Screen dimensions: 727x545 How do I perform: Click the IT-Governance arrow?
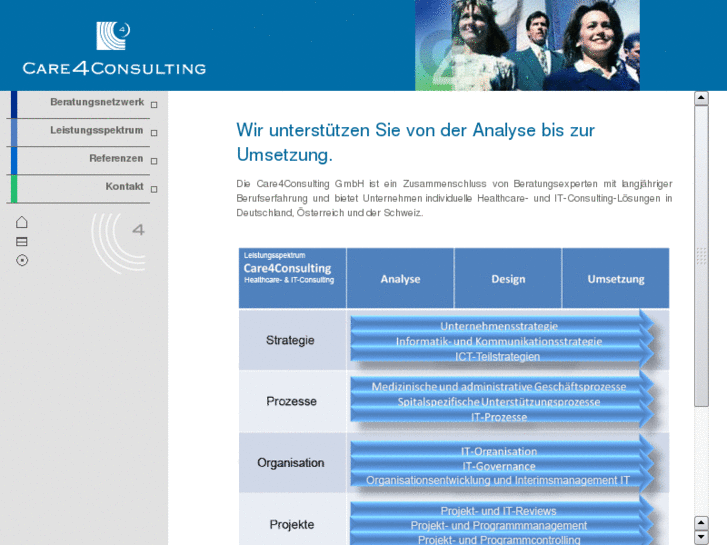502,466
